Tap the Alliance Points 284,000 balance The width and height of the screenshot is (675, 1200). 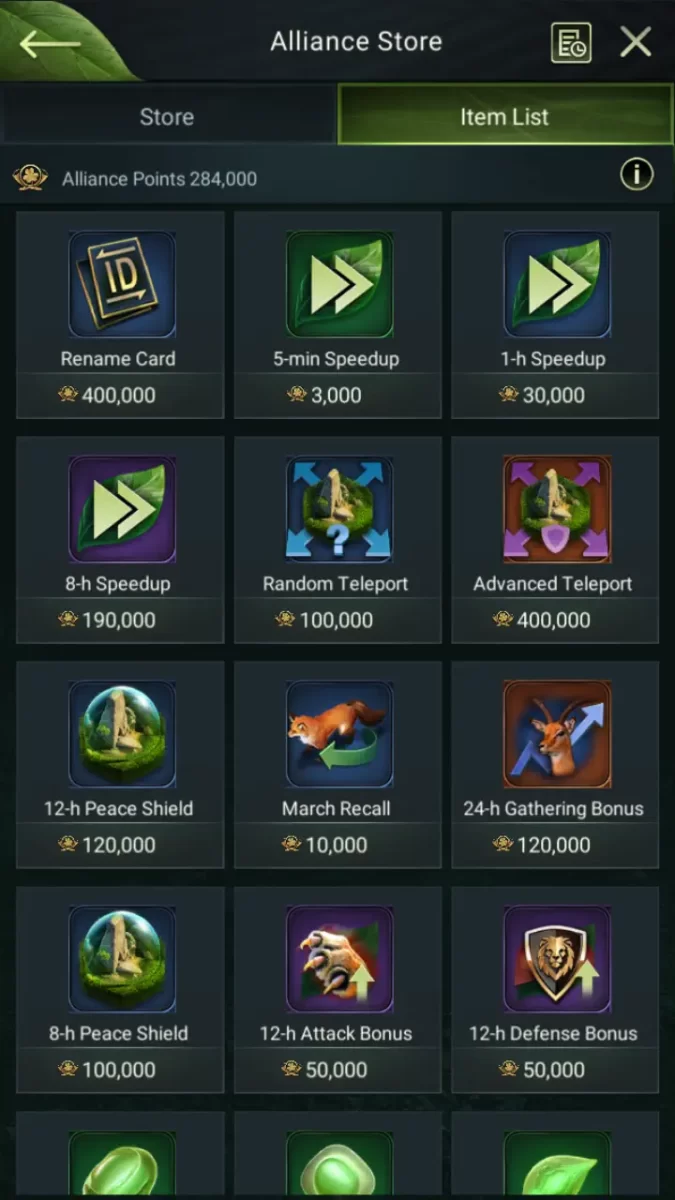tap(159, 179)
